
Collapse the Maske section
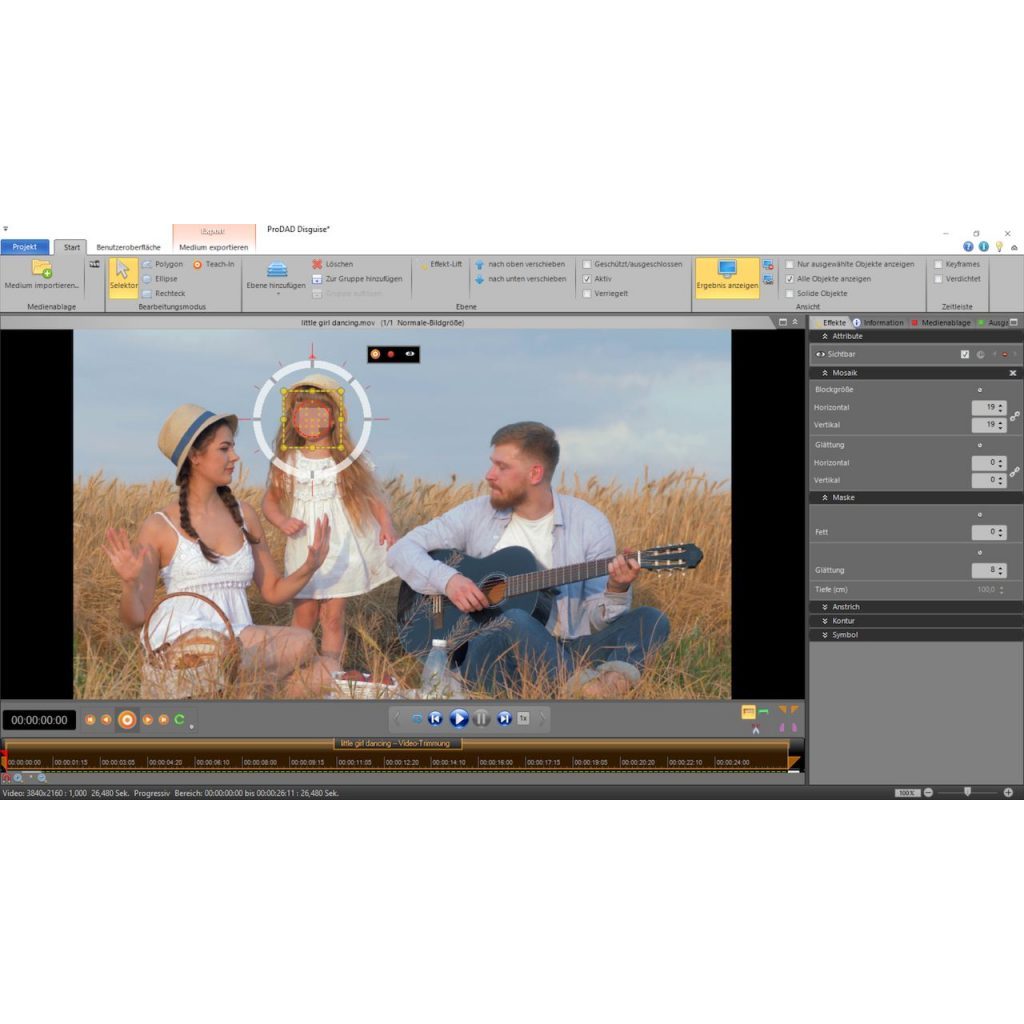825,498
